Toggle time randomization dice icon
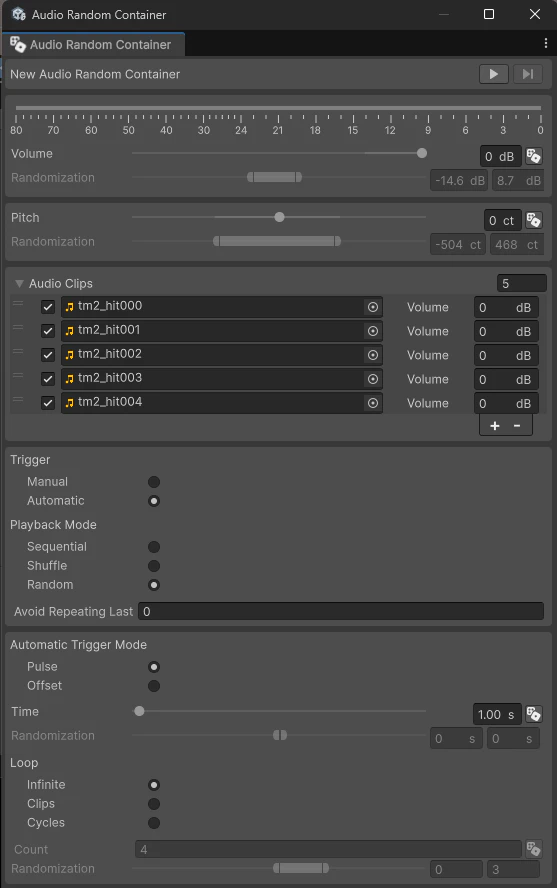557x888 pixels. click(533, 714)
